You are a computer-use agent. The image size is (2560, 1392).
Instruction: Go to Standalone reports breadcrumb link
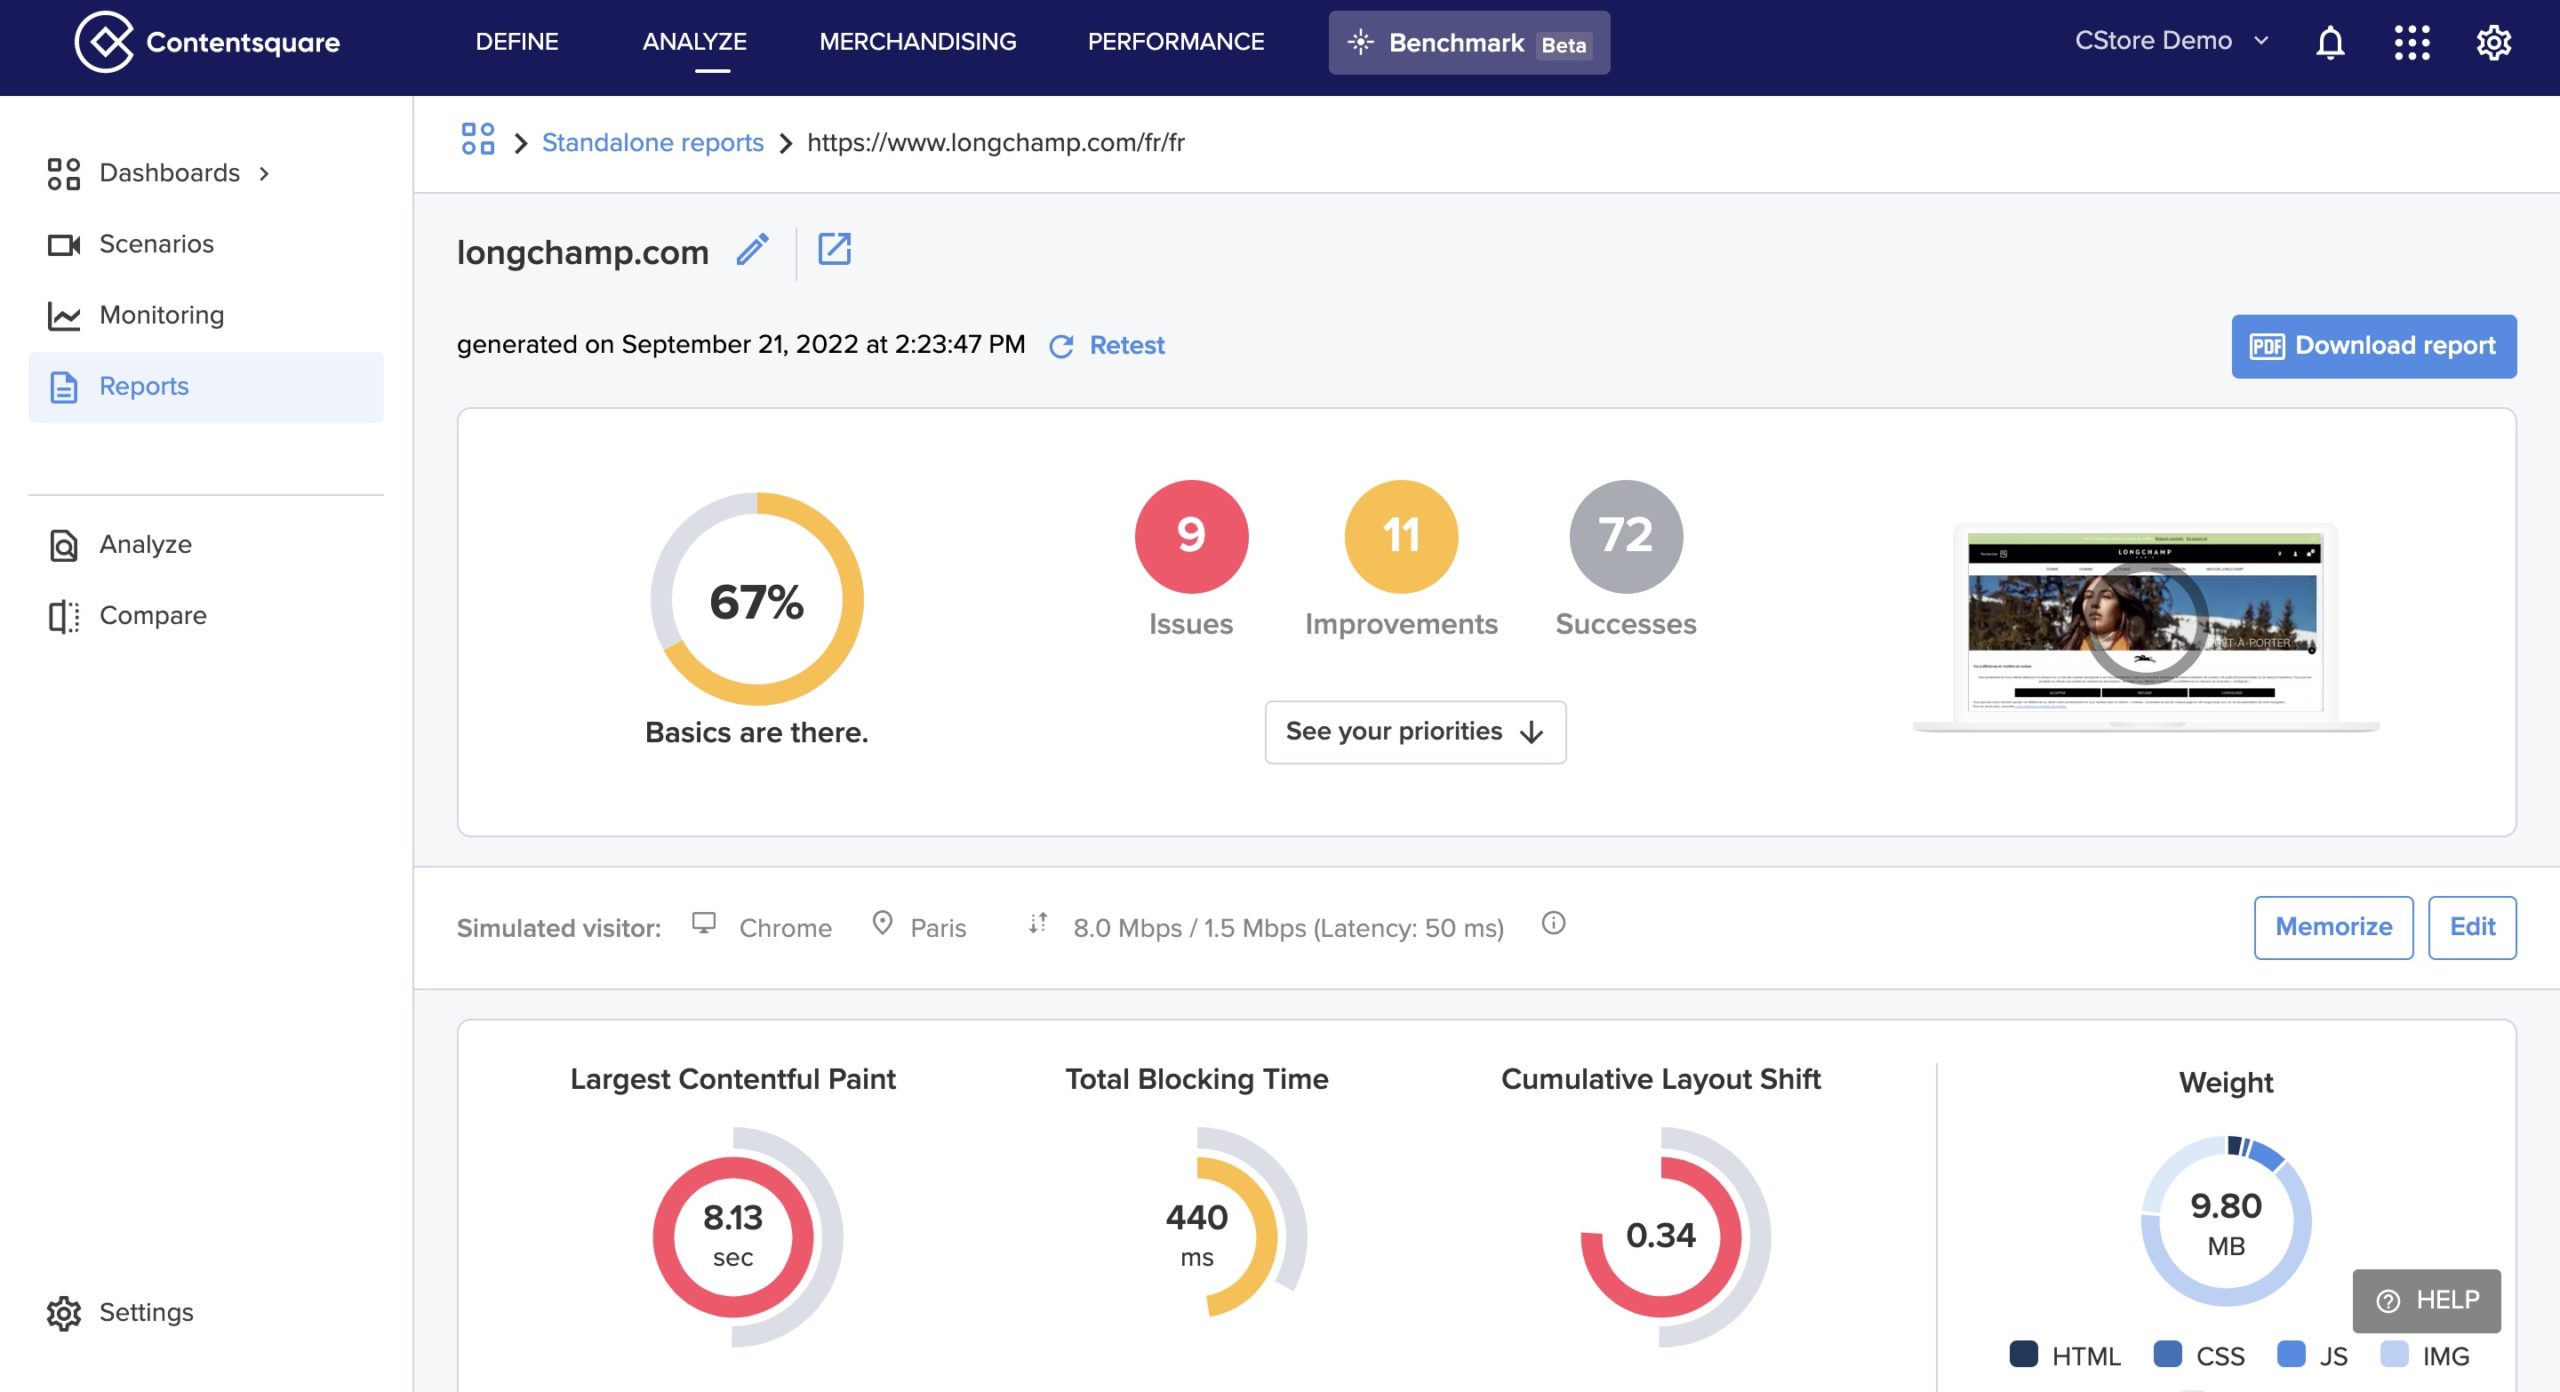(652, 143)
